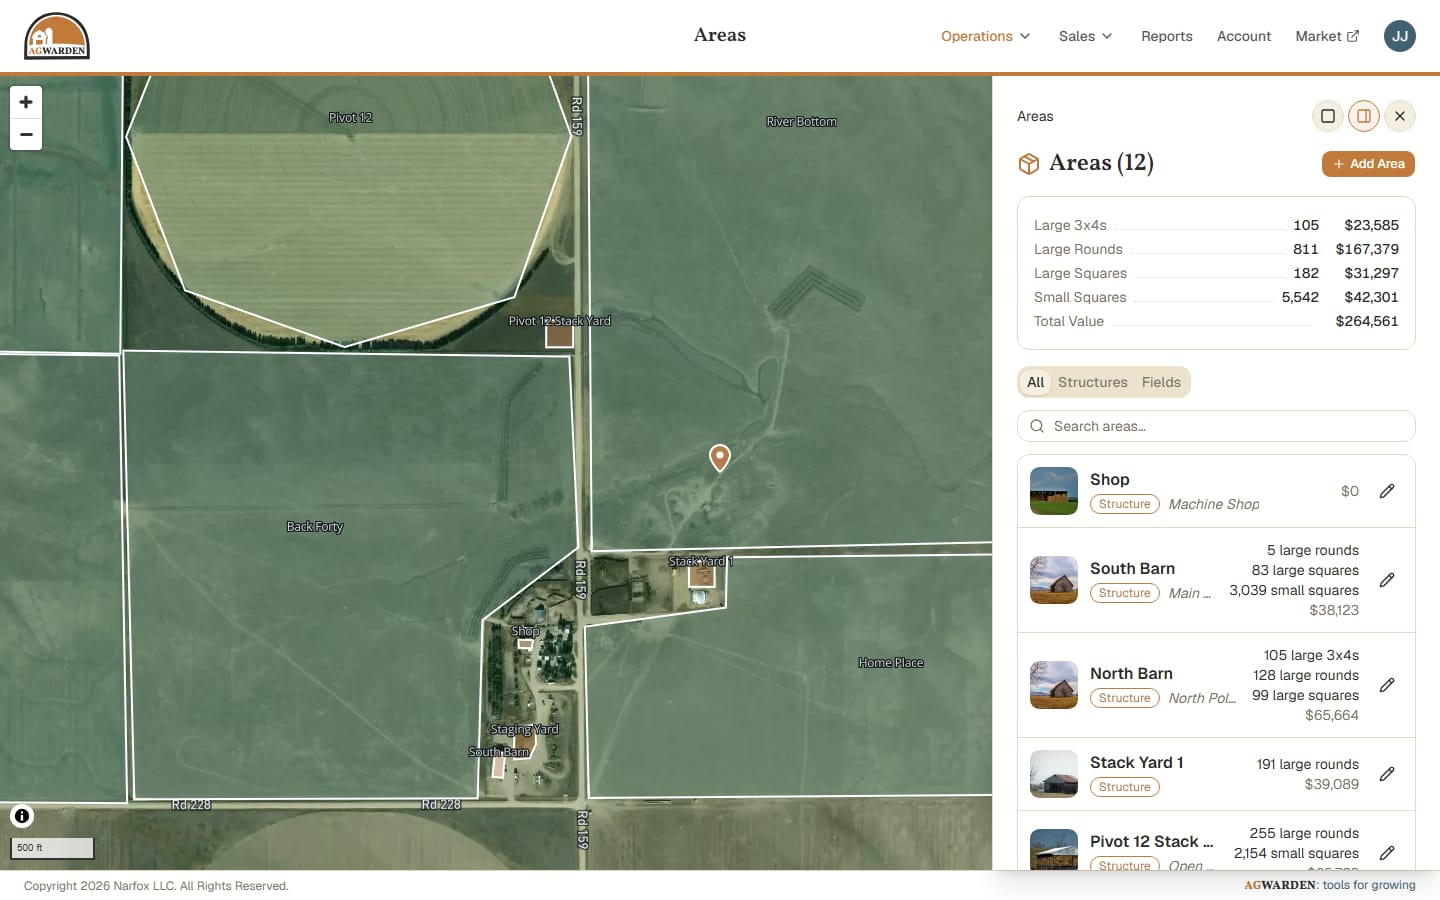The height and width of the screenshot is (900, 1440).
Task: Open the AgWarden logo home link
Action: 57,36
